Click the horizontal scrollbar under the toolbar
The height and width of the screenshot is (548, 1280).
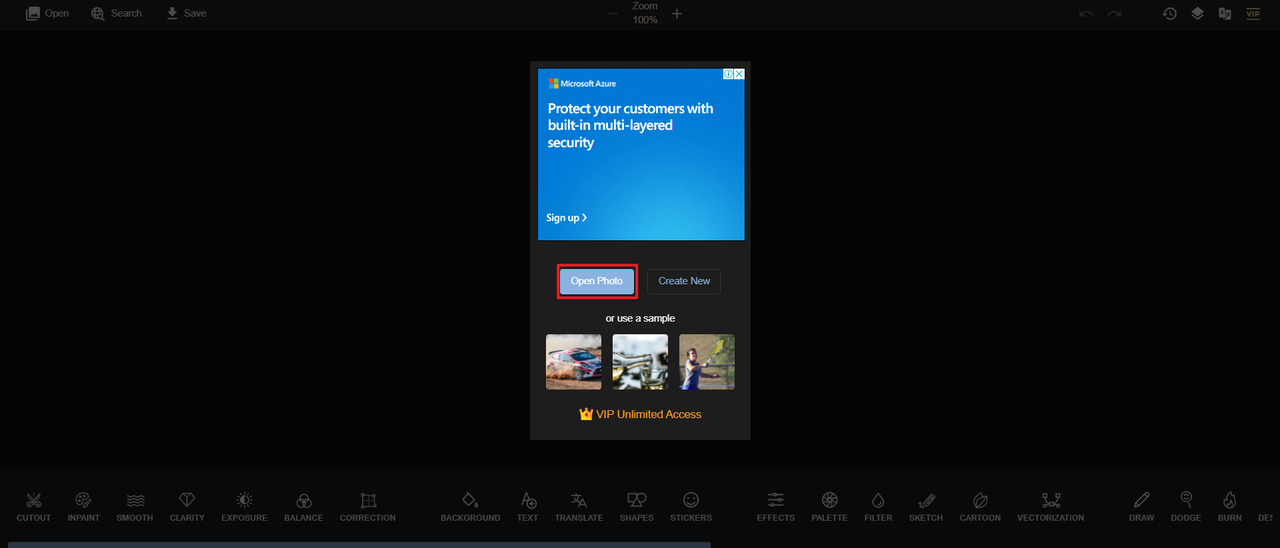pyautogui.click(x=359, y=545)
